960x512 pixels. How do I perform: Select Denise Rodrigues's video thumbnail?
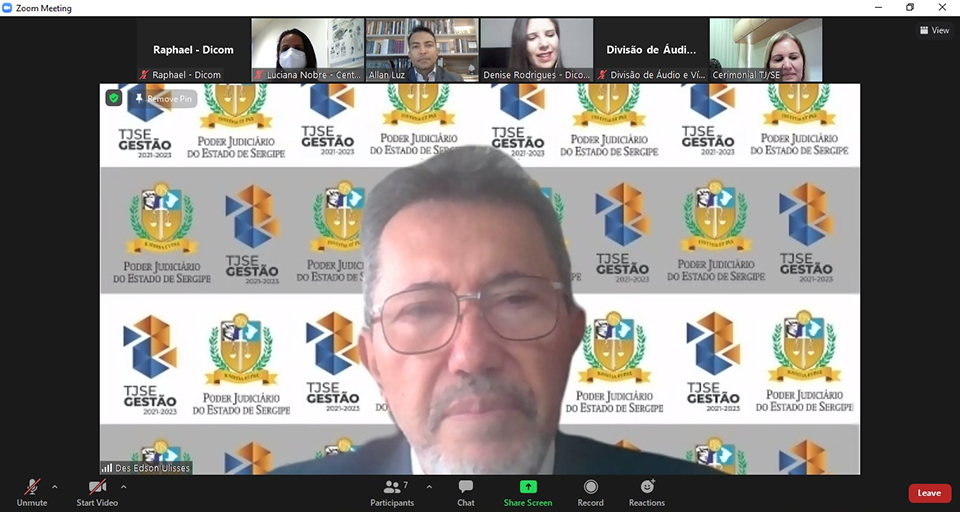(536, 50)
